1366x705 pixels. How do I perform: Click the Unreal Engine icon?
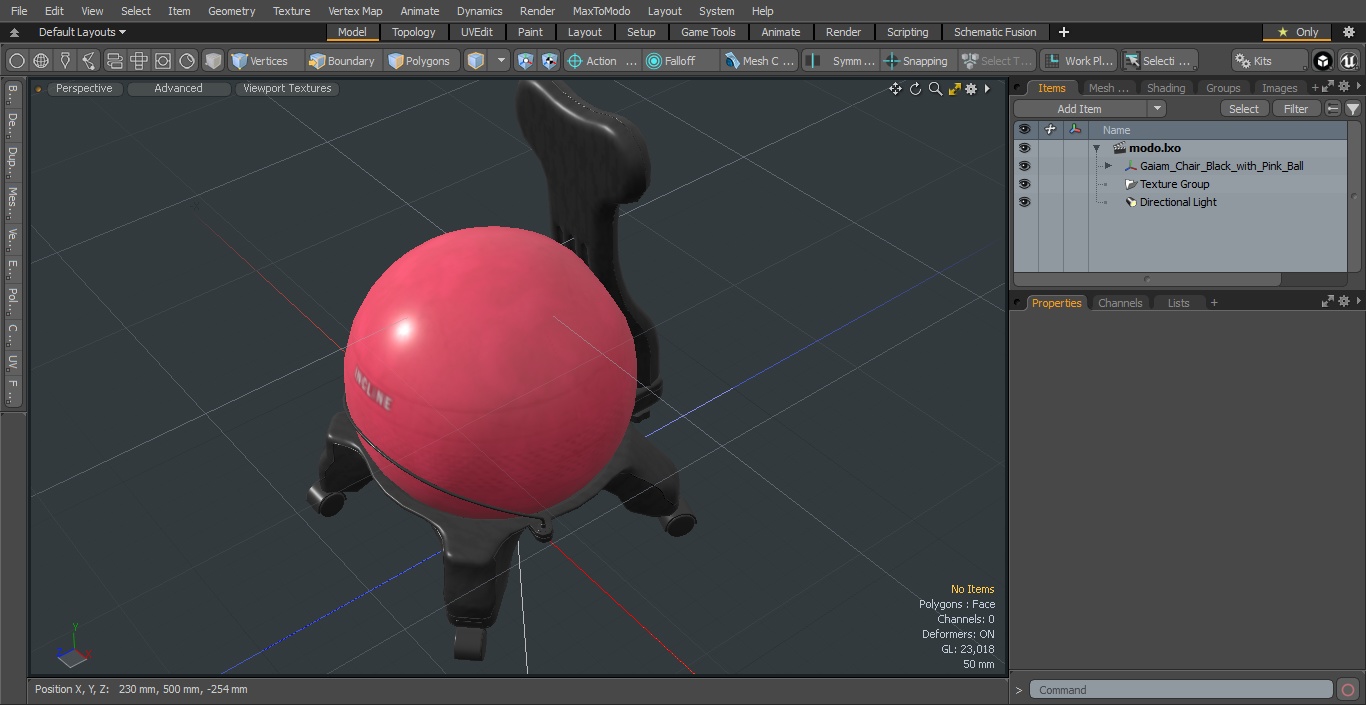[1348, 61]
